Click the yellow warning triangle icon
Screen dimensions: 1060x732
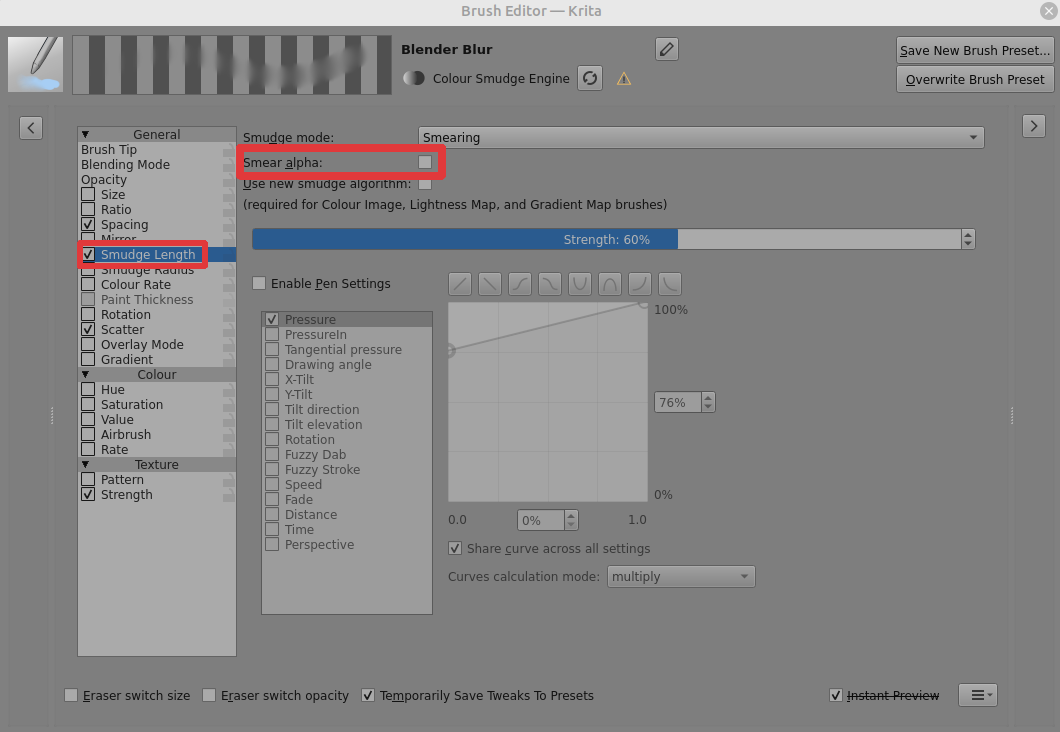(624, 79)
